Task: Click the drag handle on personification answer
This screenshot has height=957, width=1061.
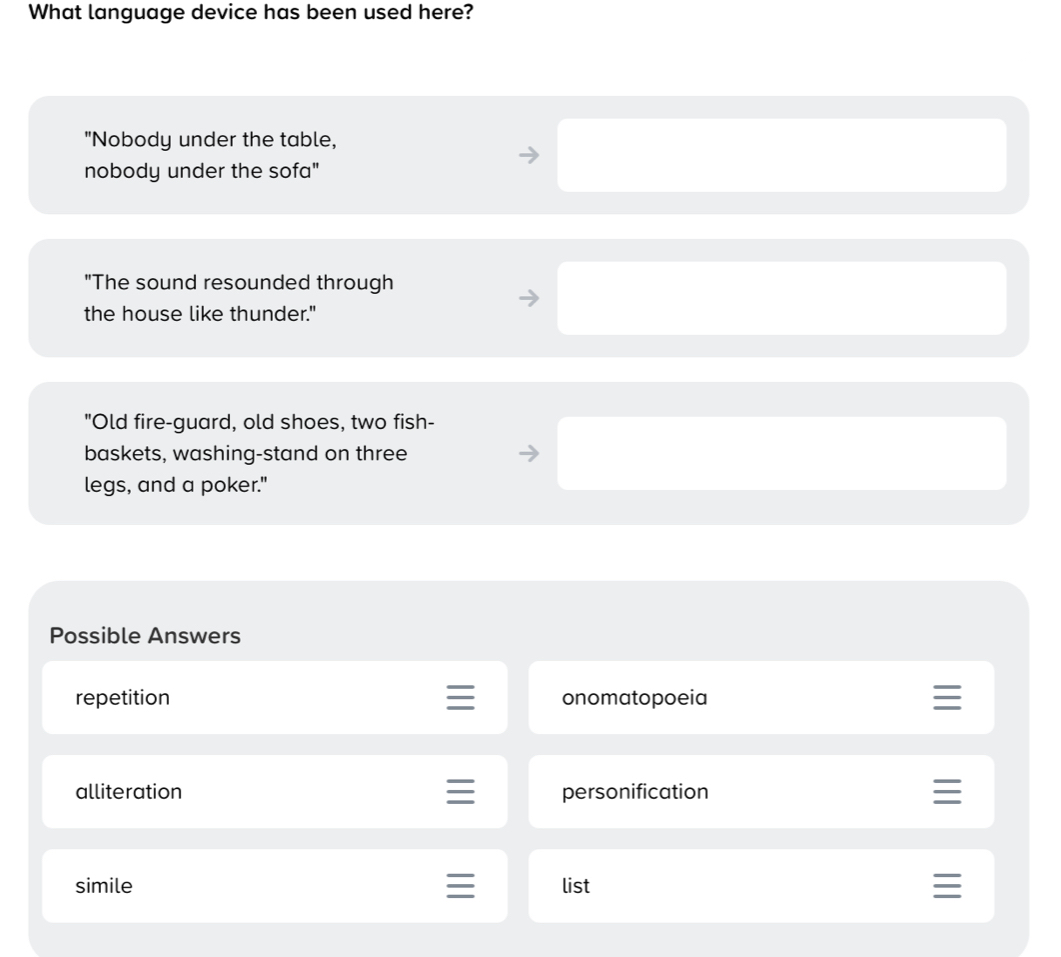Action: (947, 791)
